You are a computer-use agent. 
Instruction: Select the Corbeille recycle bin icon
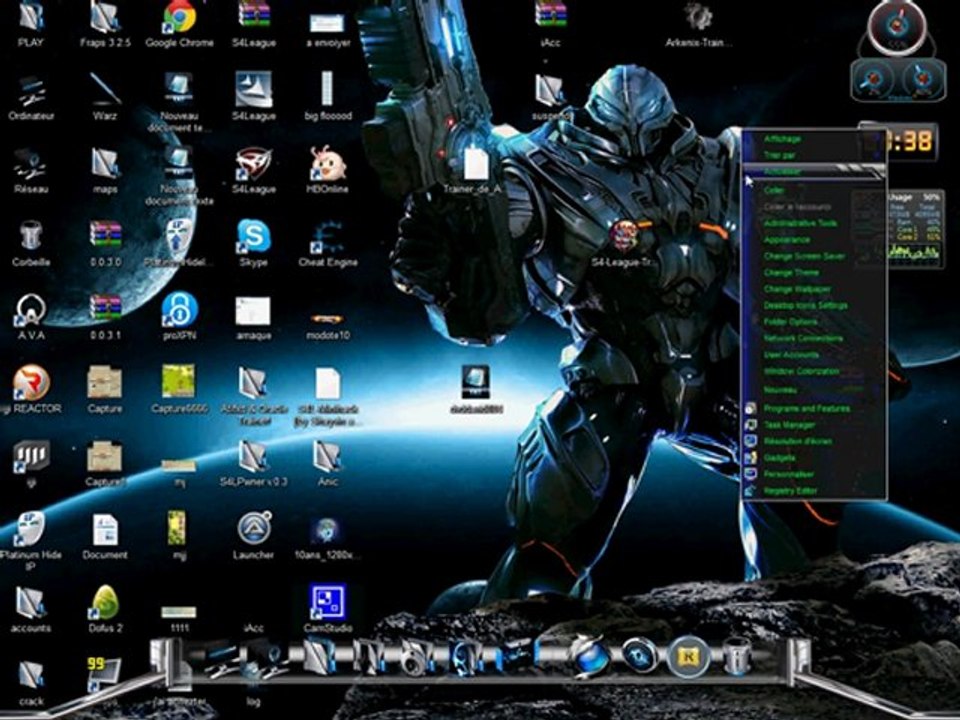point(31,243)
